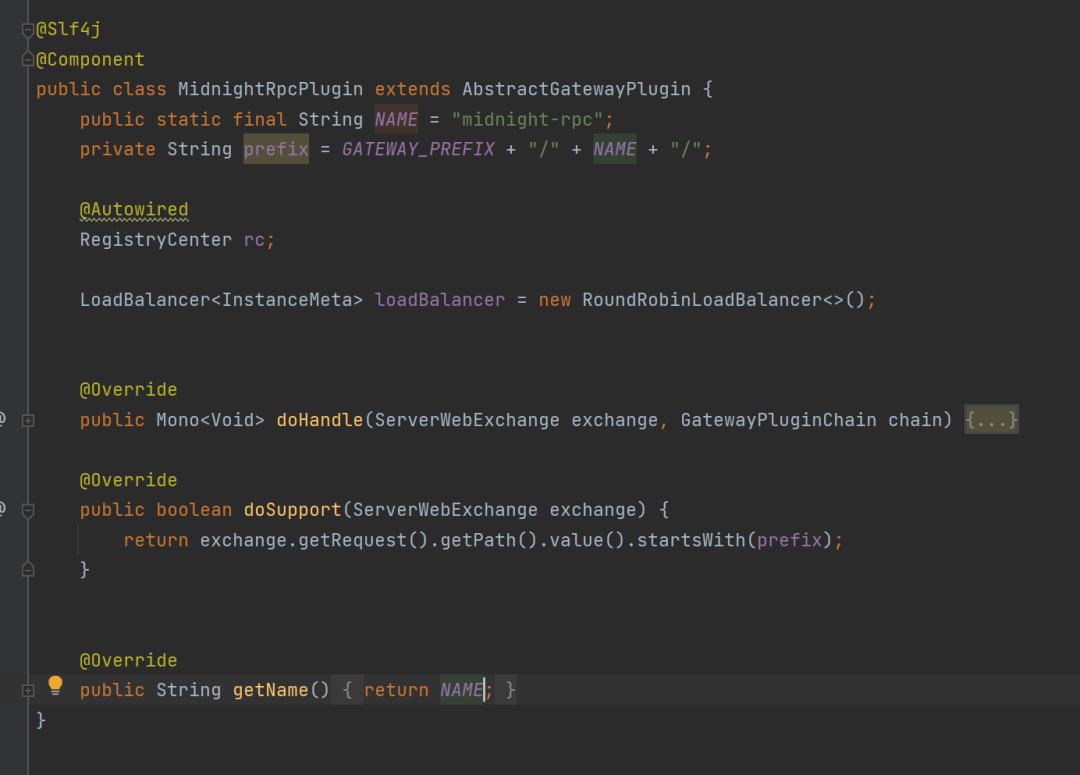Image resolution: width=1080 pixels, height=775 pixels.
Task: Click the RegistryCenter type name
Action: pyautogui.click(x=156, y=240)
